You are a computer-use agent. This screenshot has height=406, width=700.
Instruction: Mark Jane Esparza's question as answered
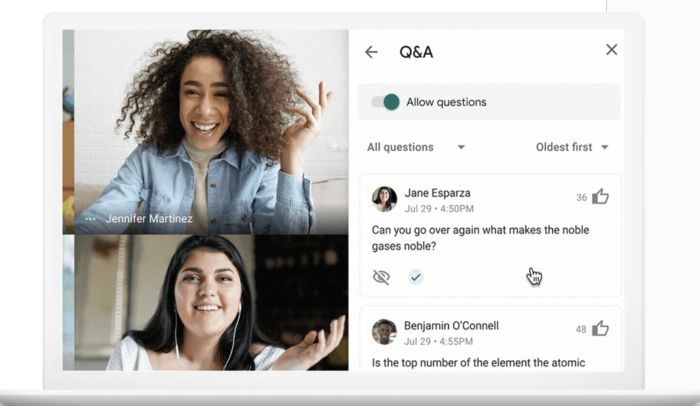point(416,277)
